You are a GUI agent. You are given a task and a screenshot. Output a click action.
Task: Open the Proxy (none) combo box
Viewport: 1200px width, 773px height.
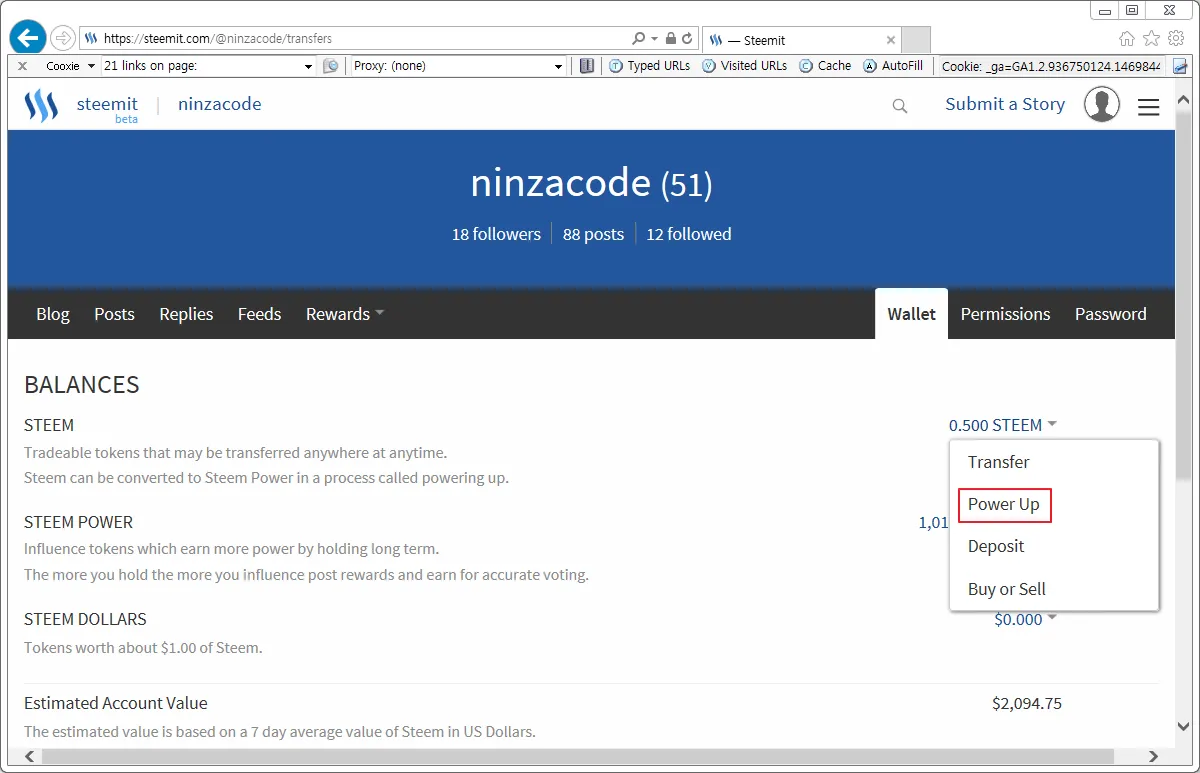click(458, 66)
